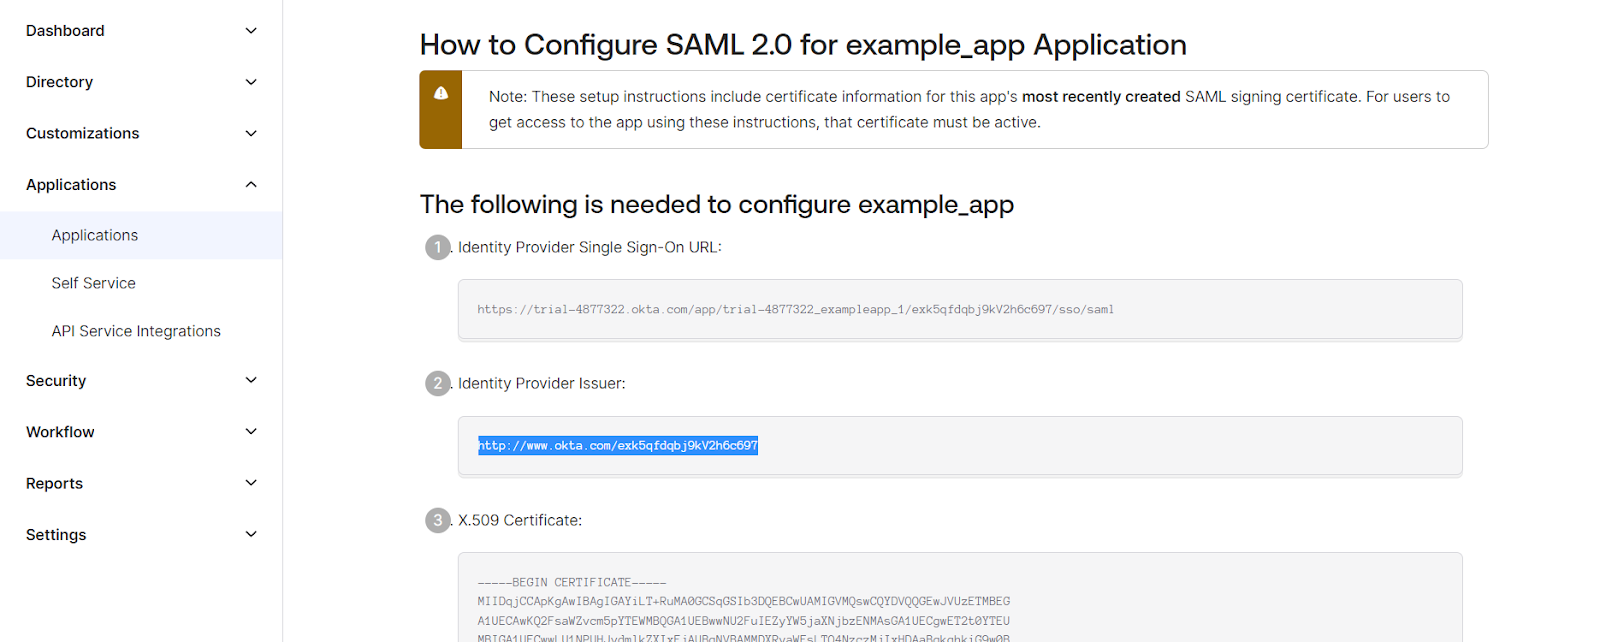Click step 1 number badge
The image size is (1600, 642).
coord(438,247)
